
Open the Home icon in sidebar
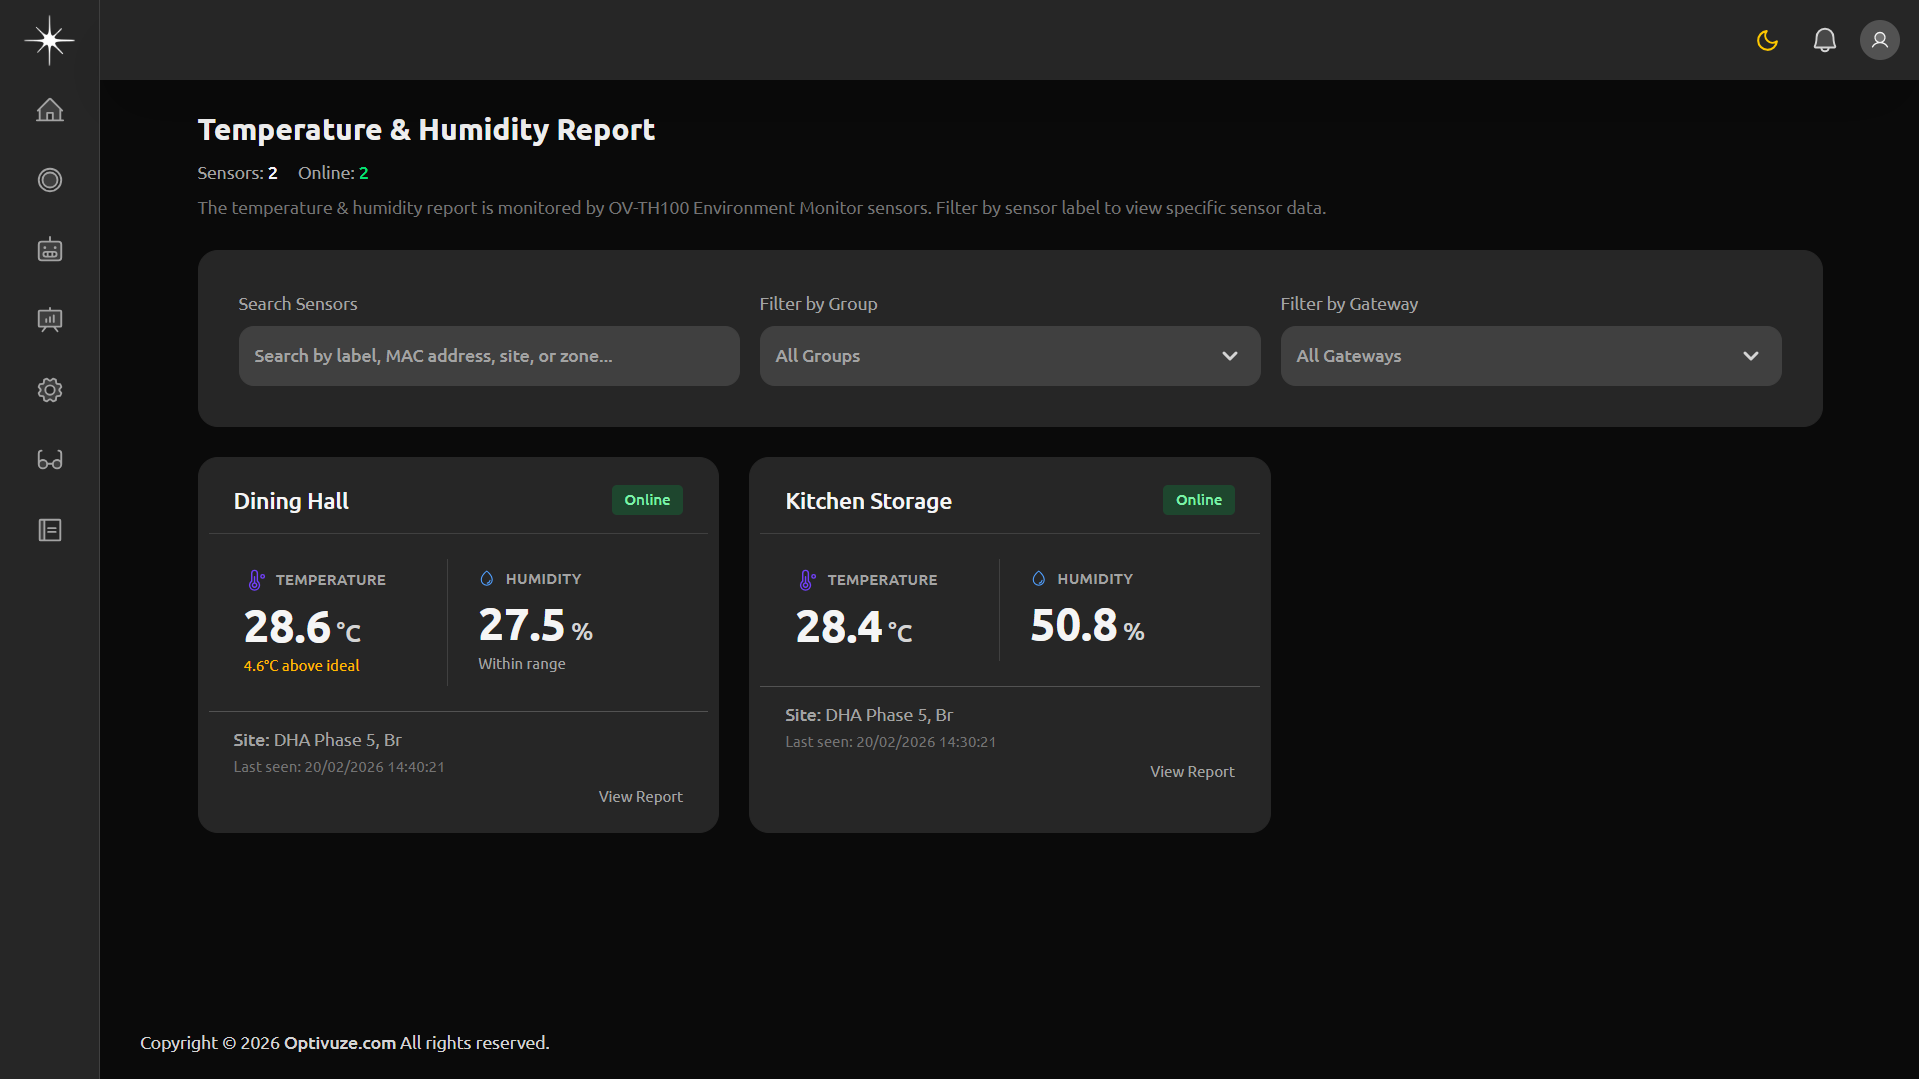49,110
